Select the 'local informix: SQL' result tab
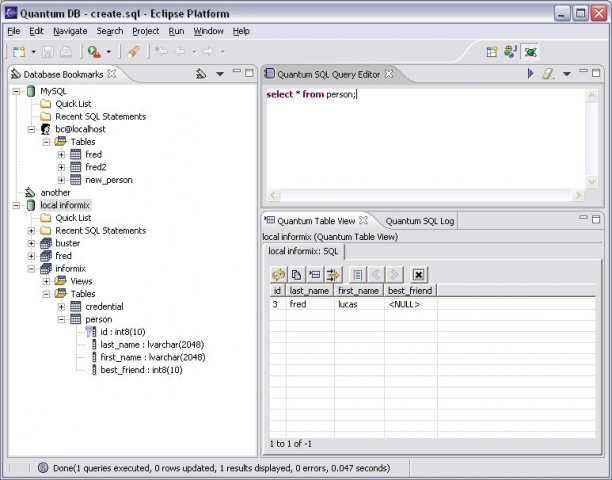 303,251
